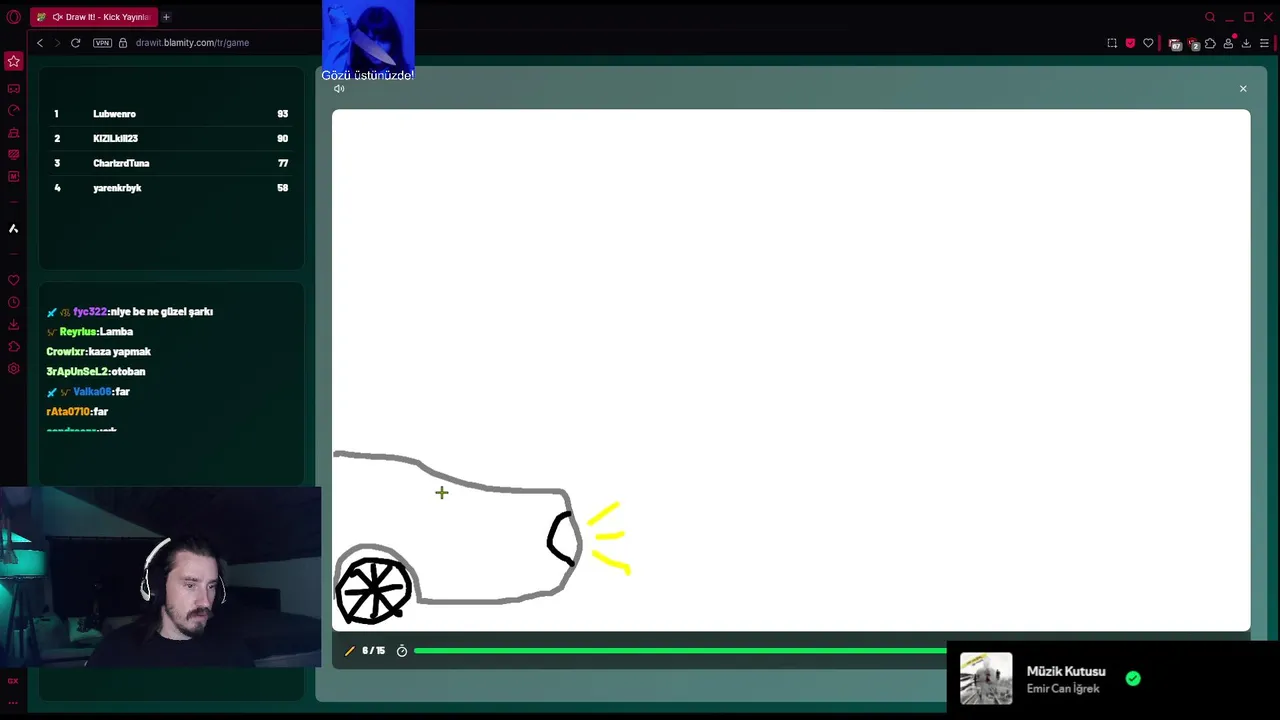Click rAta0710's far chat message
Image resolution: width=1280 pixels, height=720 pixels.
click(x=77, y=412)
